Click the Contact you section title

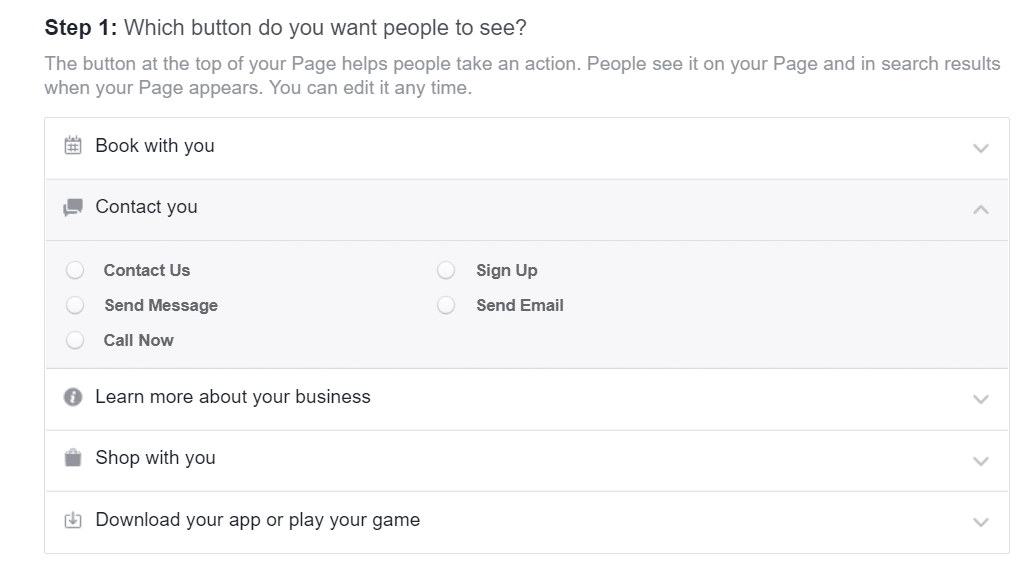coord(146,207)
